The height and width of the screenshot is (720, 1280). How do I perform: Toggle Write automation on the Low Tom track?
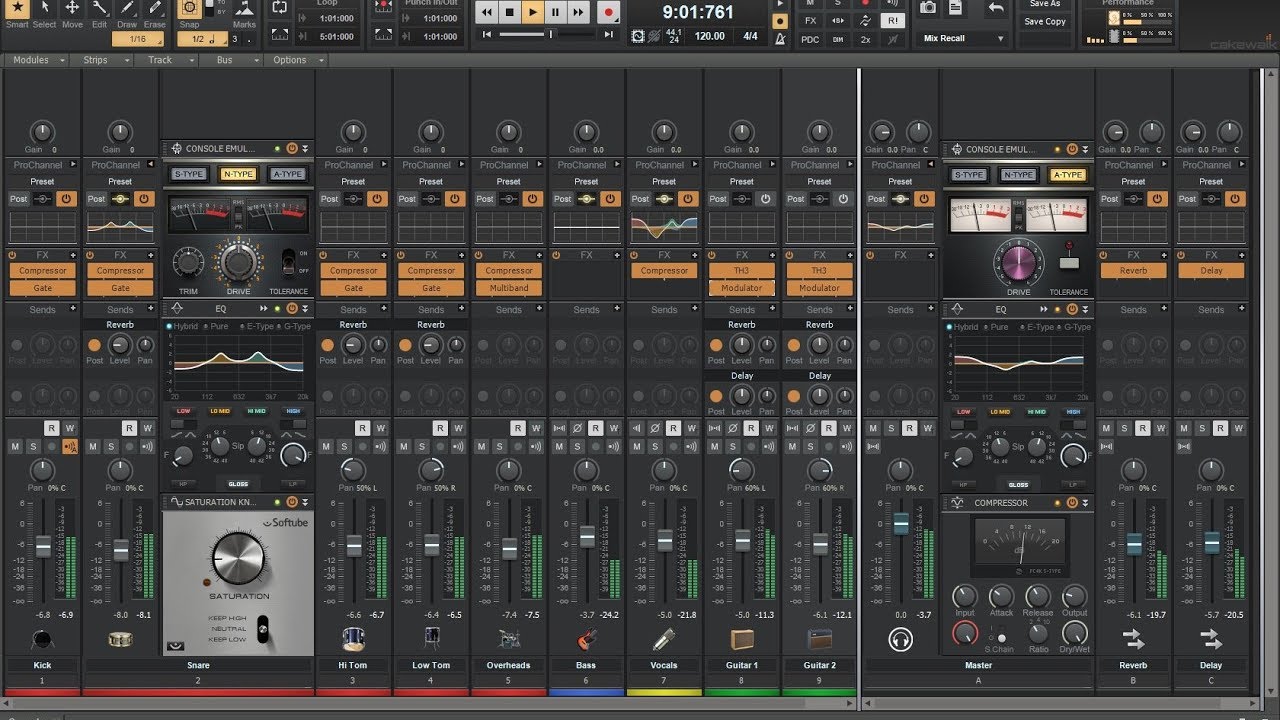point(458,428)
